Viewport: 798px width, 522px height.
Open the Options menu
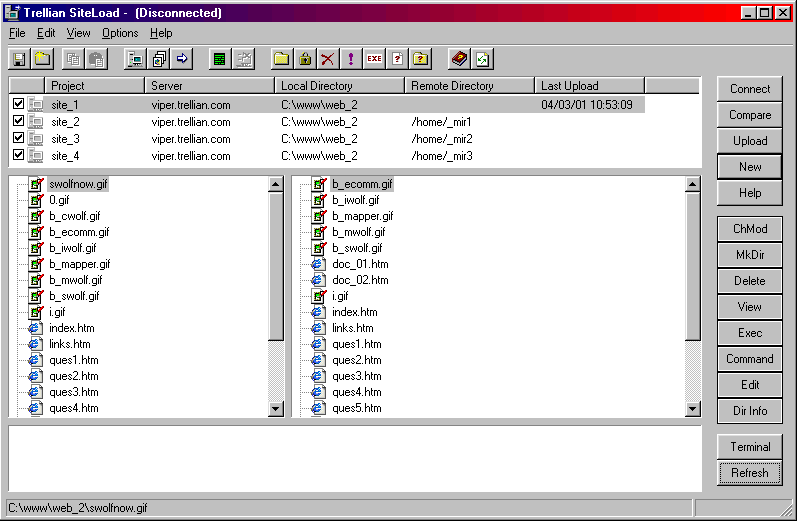click(120, 33)
